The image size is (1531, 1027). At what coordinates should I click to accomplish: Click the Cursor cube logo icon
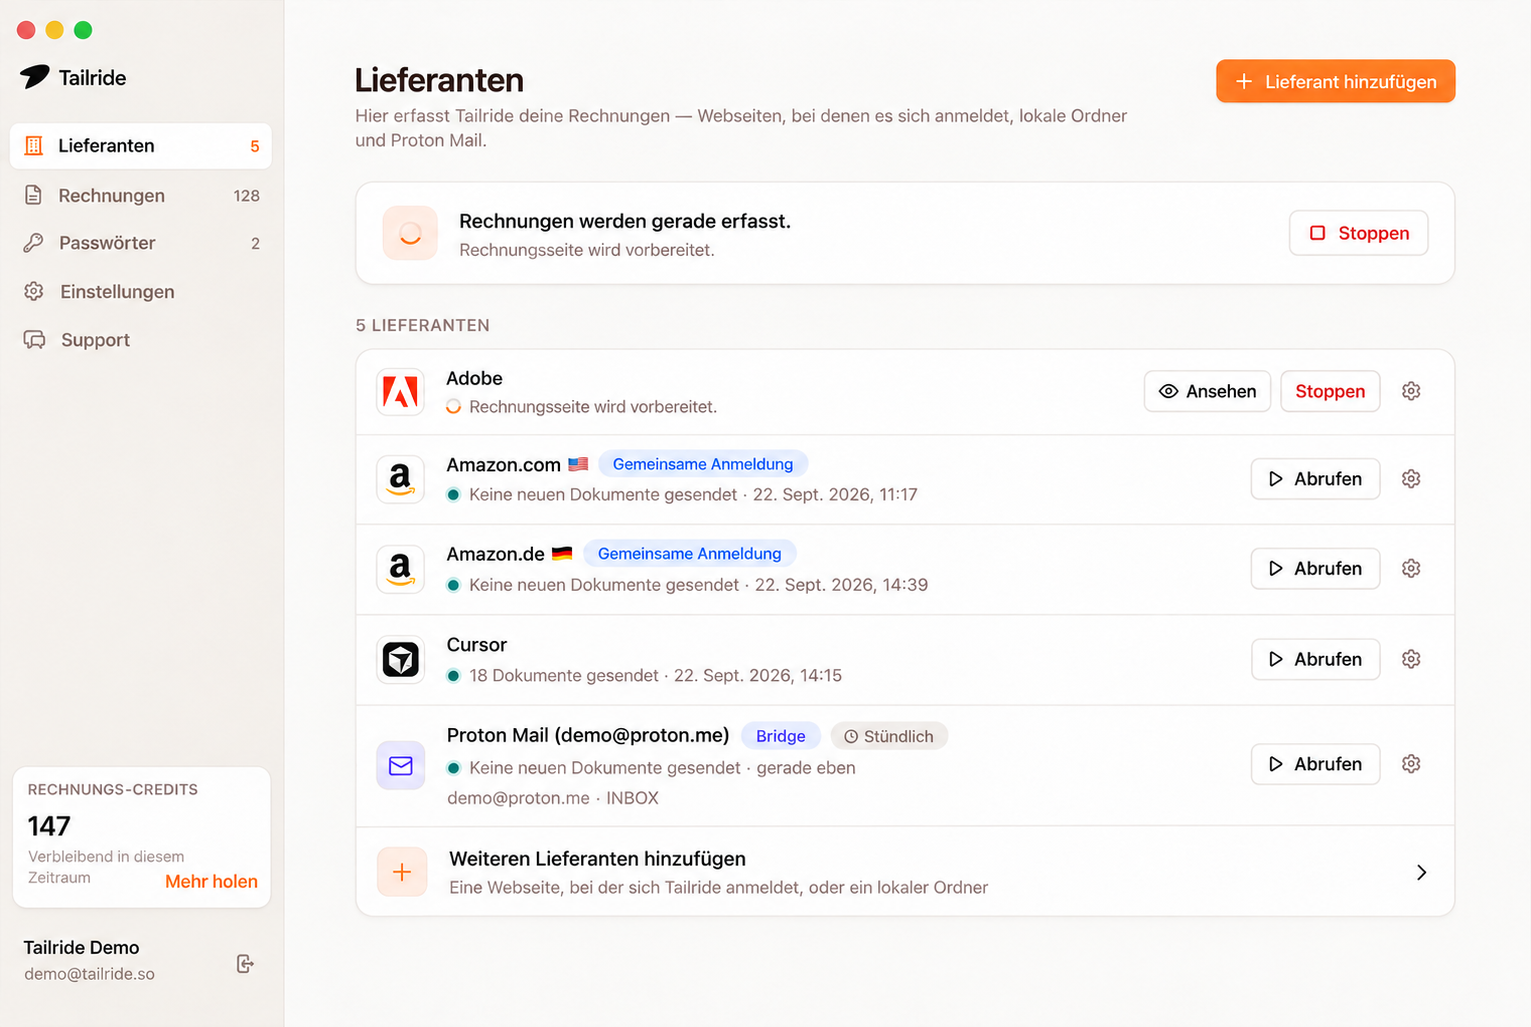[x=401, y=660]
